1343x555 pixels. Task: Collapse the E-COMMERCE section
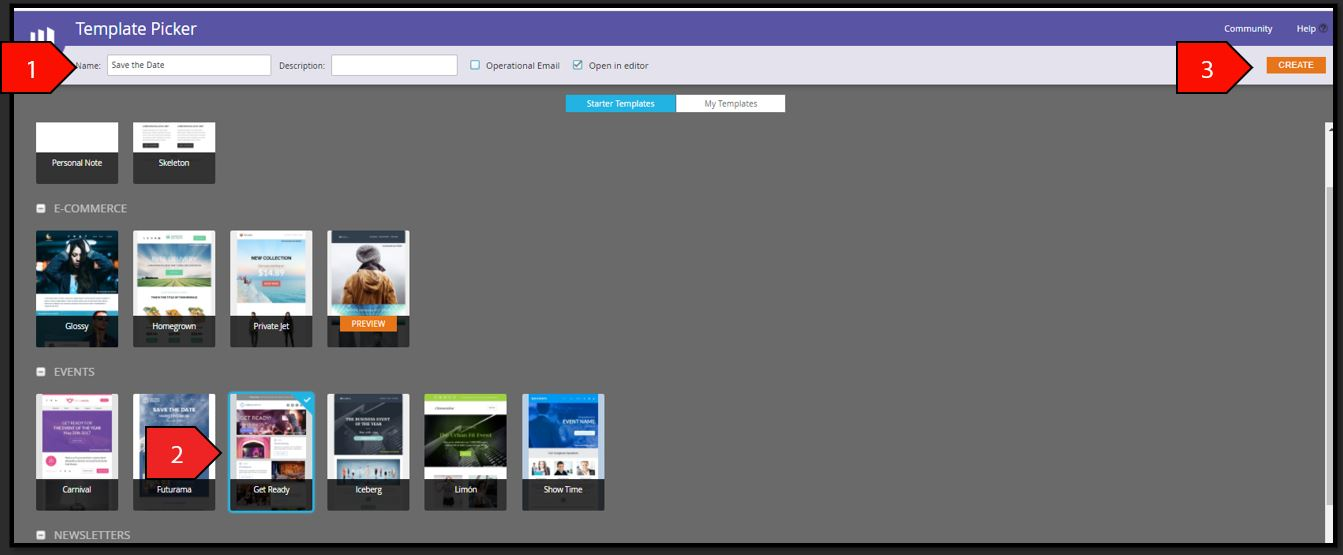point(41,209)
